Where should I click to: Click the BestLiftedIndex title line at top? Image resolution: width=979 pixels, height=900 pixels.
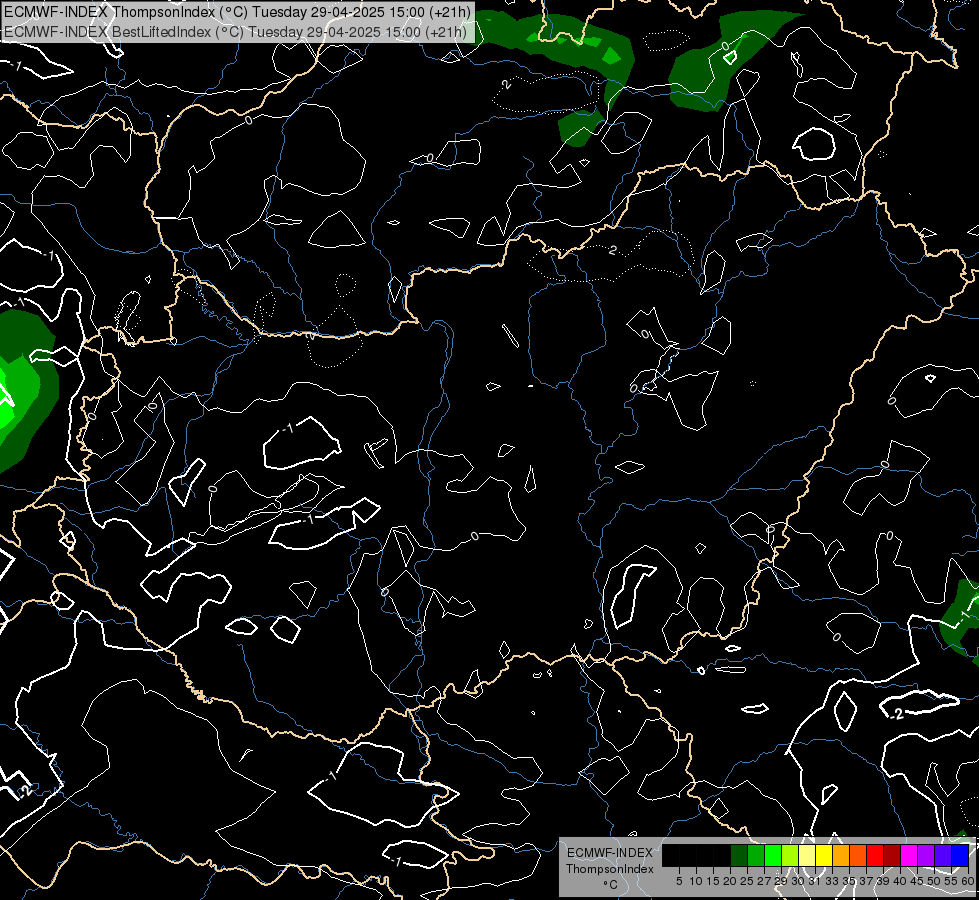[235, 31]
